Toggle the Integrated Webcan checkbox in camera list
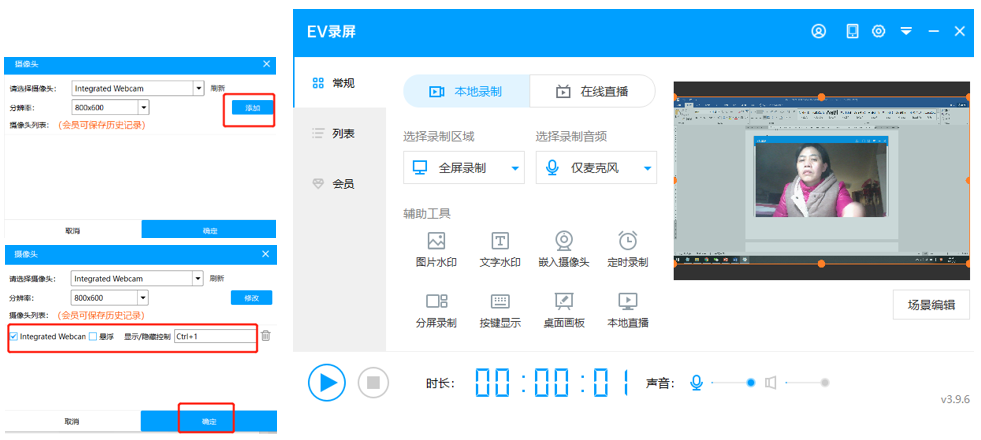This screenshot has height=440, width=981. coord(14,337)
